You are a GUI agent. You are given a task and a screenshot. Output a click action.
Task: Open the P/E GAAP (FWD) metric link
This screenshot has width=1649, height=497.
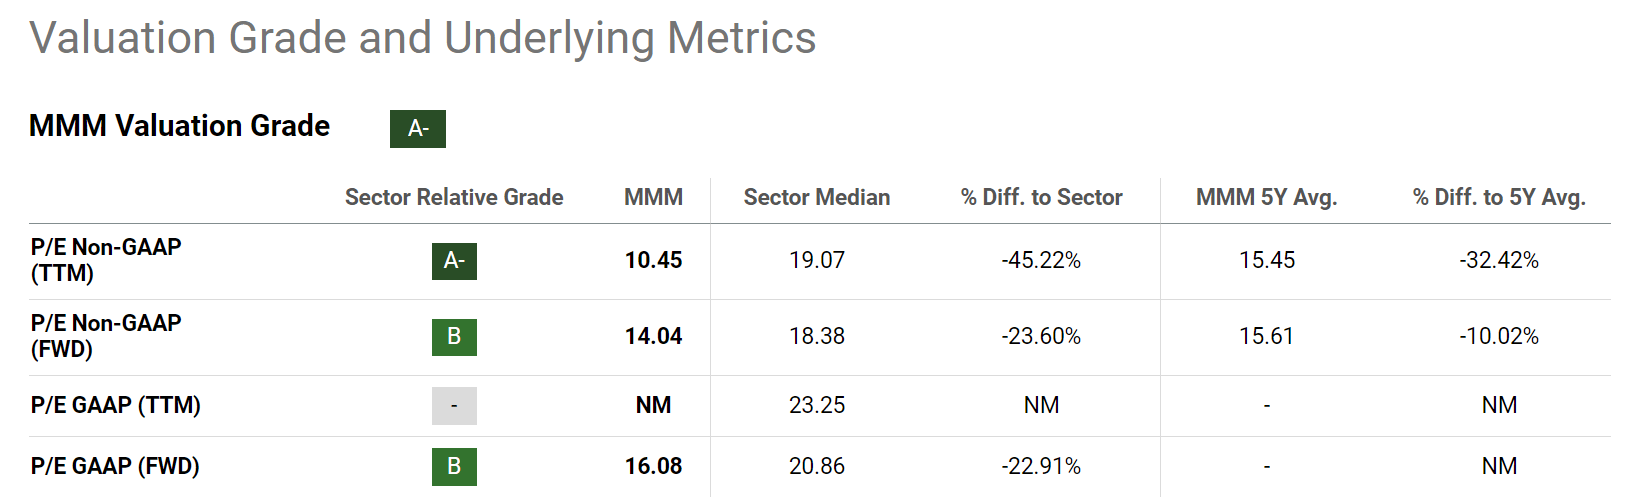(x=115, y=466)
